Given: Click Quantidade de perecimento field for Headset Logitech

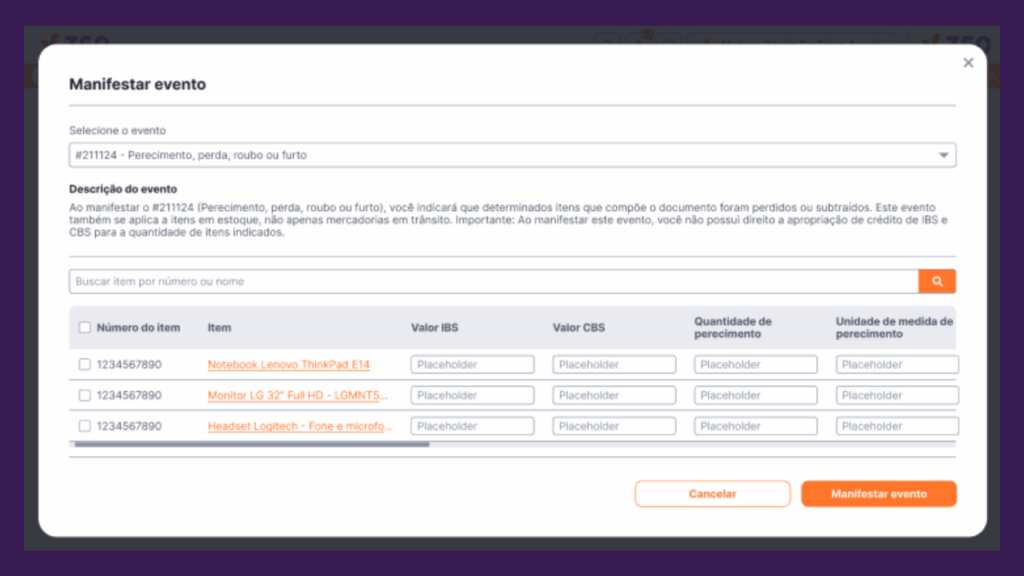Looking at the screenshot, I should click(x=755, y=426).
